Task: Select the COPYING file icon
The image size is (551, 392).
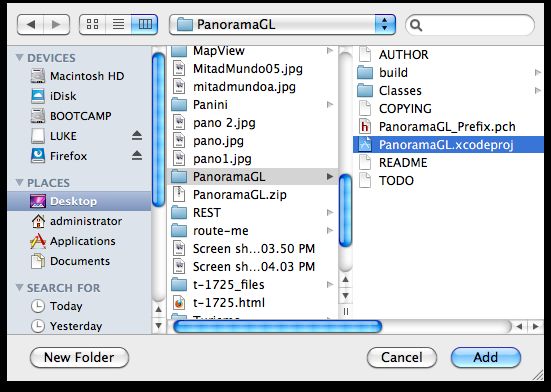Action: [x=365, y=109]
